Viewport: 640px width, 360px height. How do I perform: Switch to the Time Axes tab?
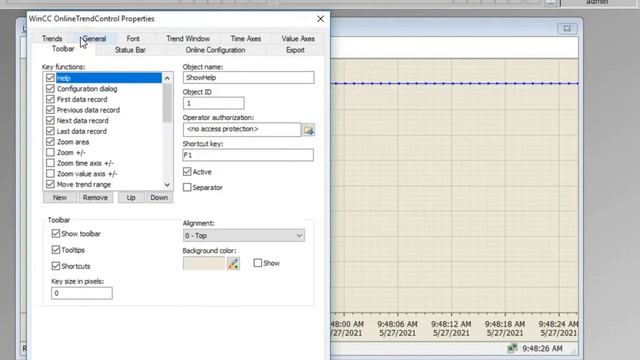pyautogui.click(x=246, y=39)
